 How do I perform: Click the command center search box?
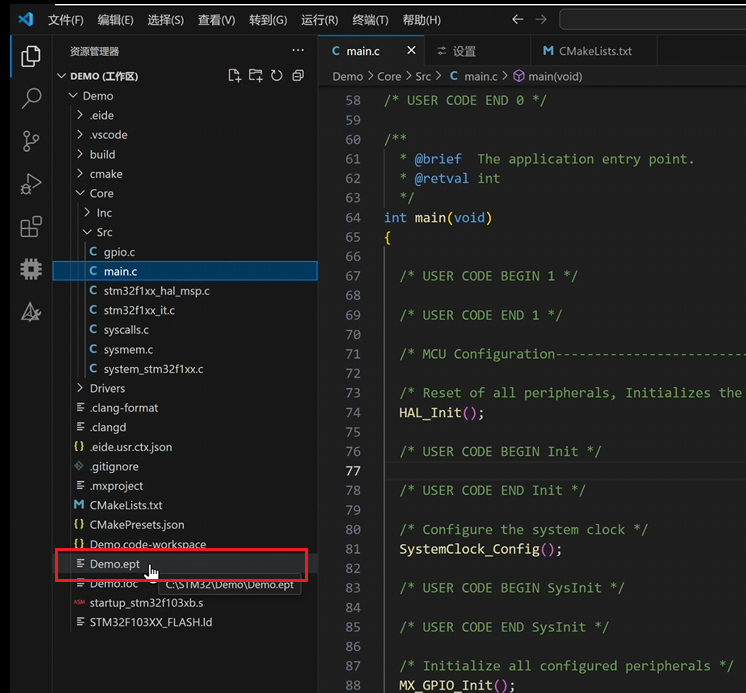[x=652, y=20]
